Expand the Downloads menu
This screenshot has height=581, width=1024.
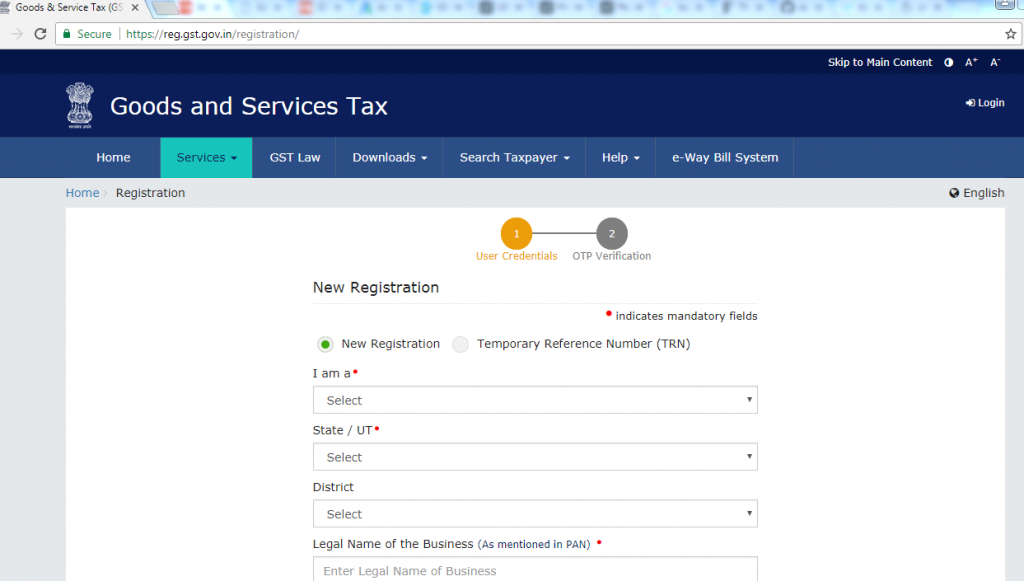tap(389, 157)
